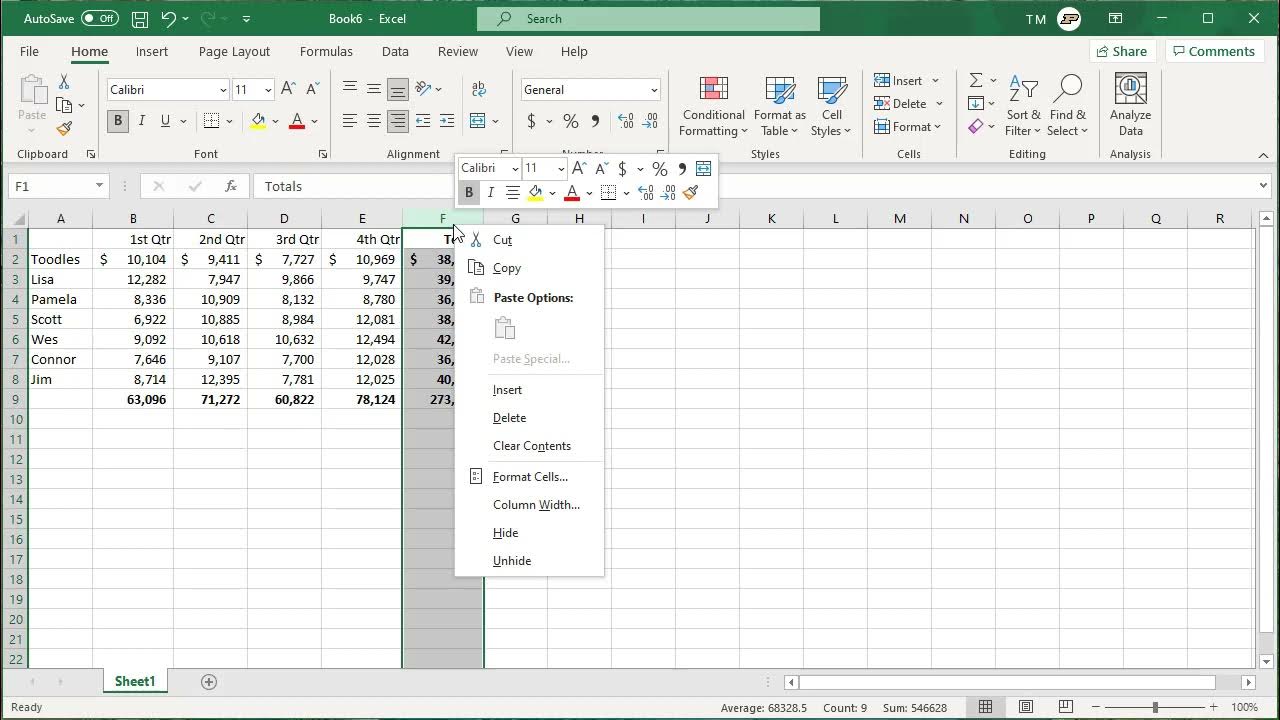Toggle Center alignment in ribbon
1280x720 pixels.
373,121
